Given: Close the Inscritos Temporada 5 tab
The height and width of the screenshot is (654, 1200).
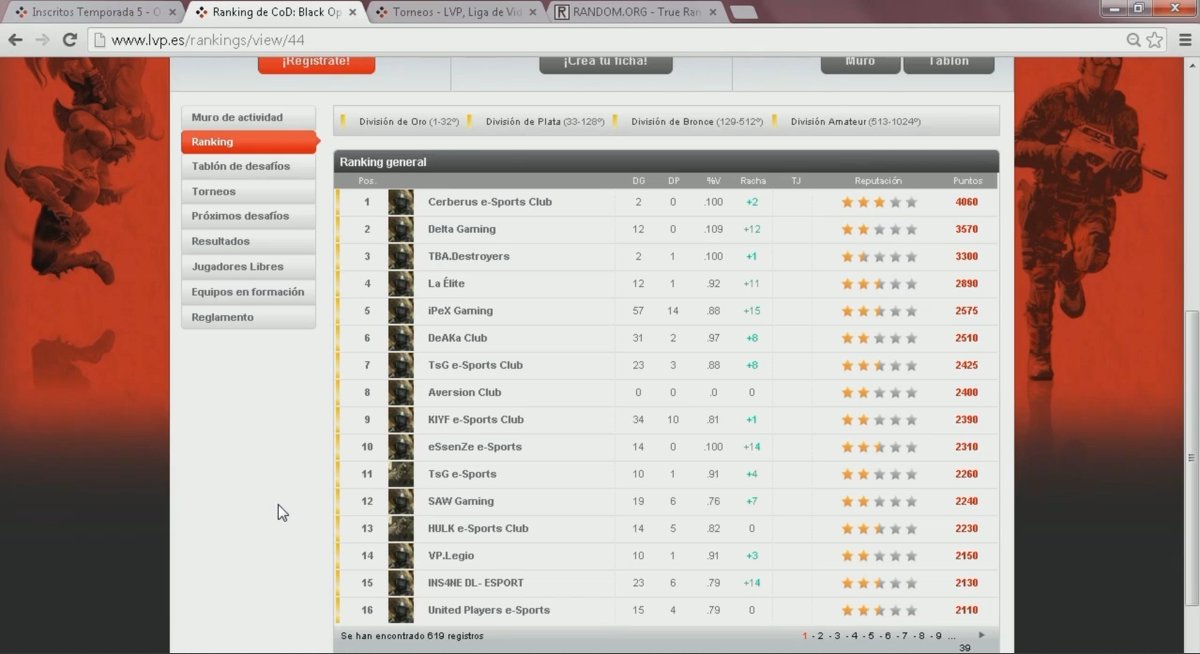Looking at the screenshot, I should (x=173, y=12).
